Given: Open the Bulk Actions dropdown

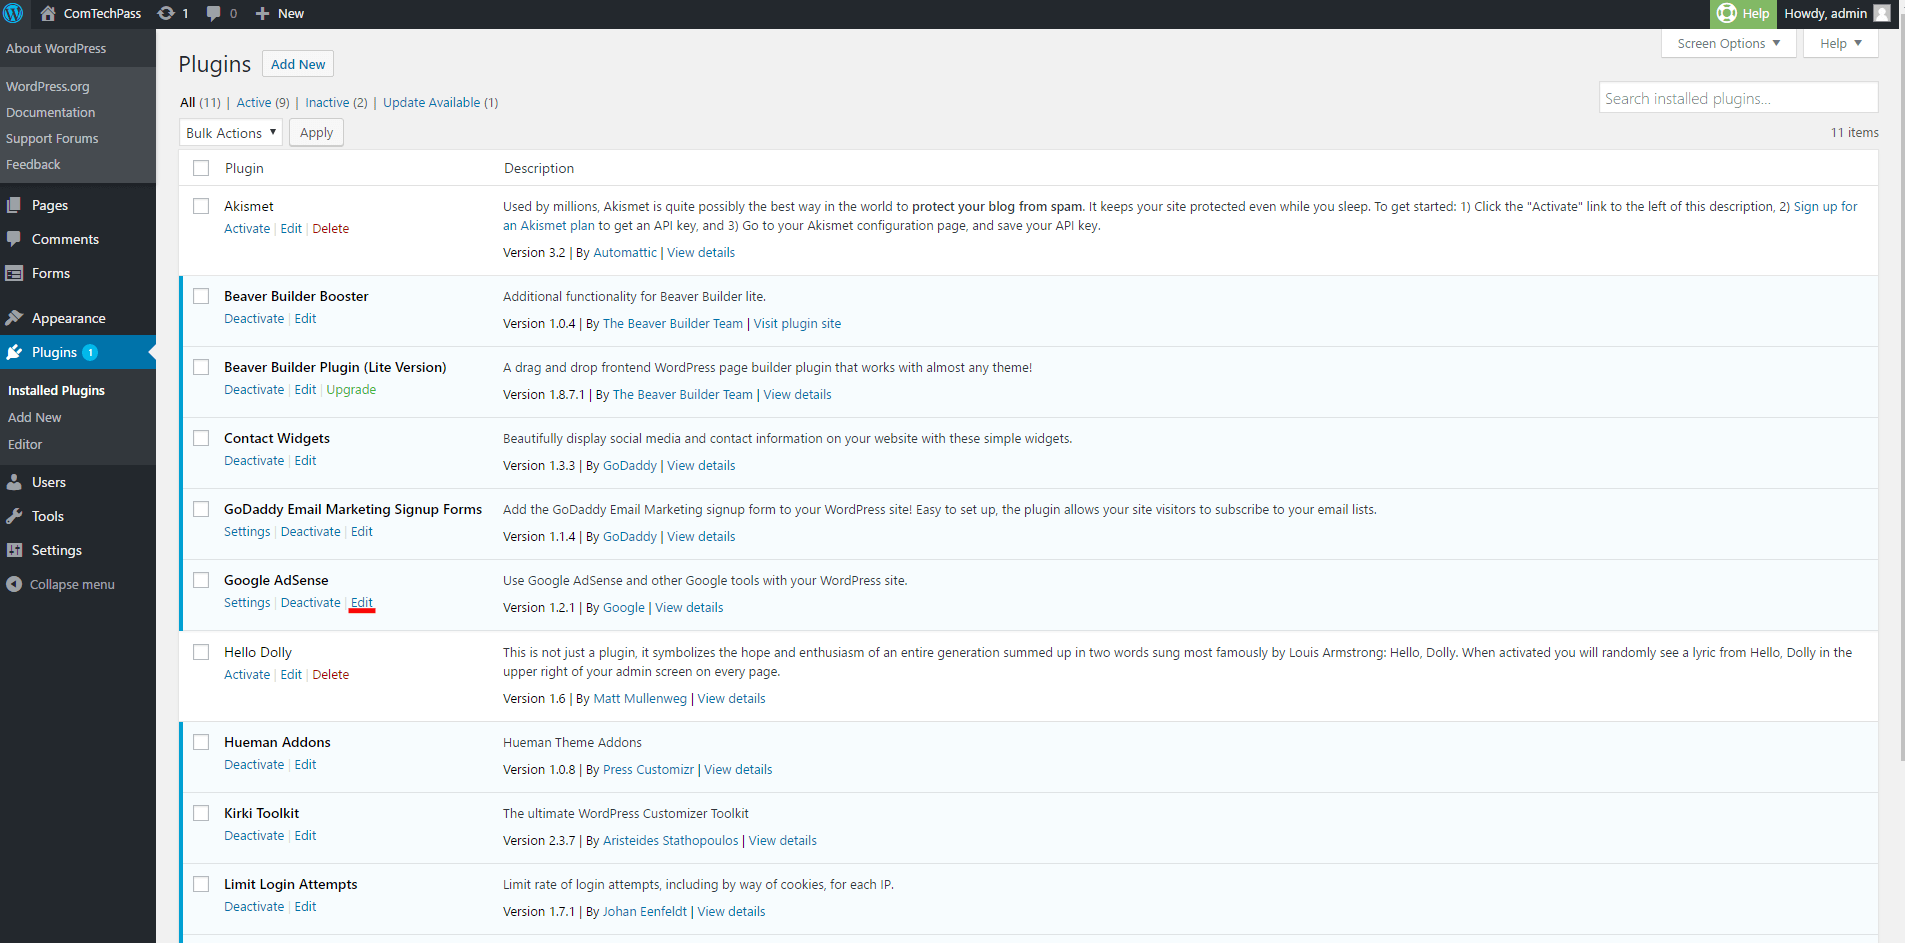Looking at the screenshot, I should (x=231, y=133).
